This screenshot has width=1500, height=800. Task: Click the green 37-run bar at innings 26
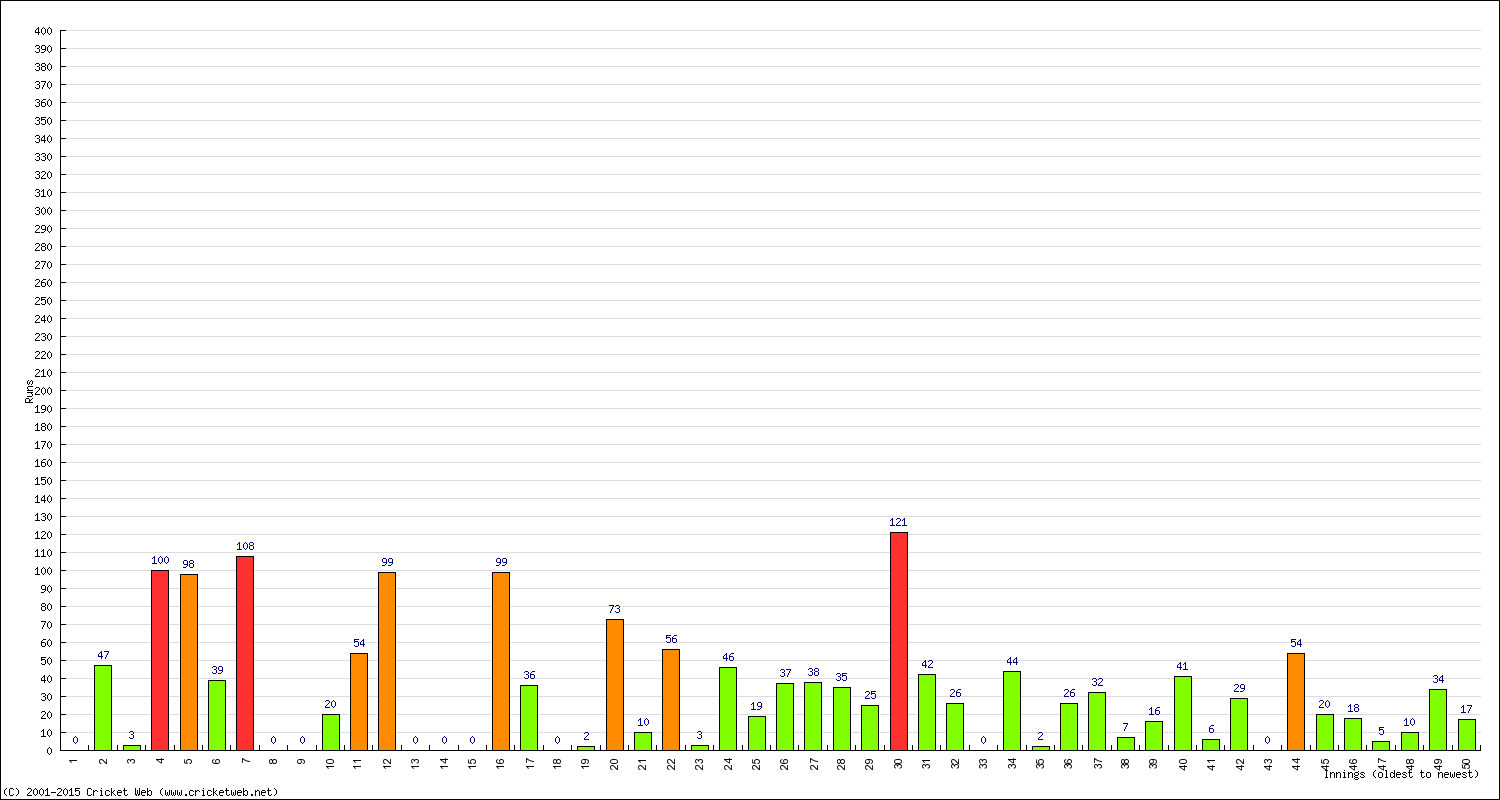[x=785, y=717]
